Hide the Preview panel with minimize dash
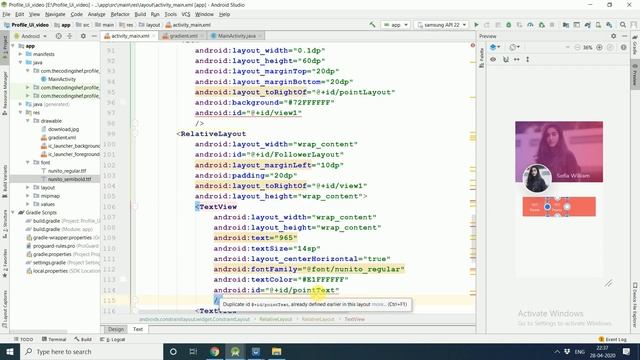640x360 pixels. pos(624,36)
